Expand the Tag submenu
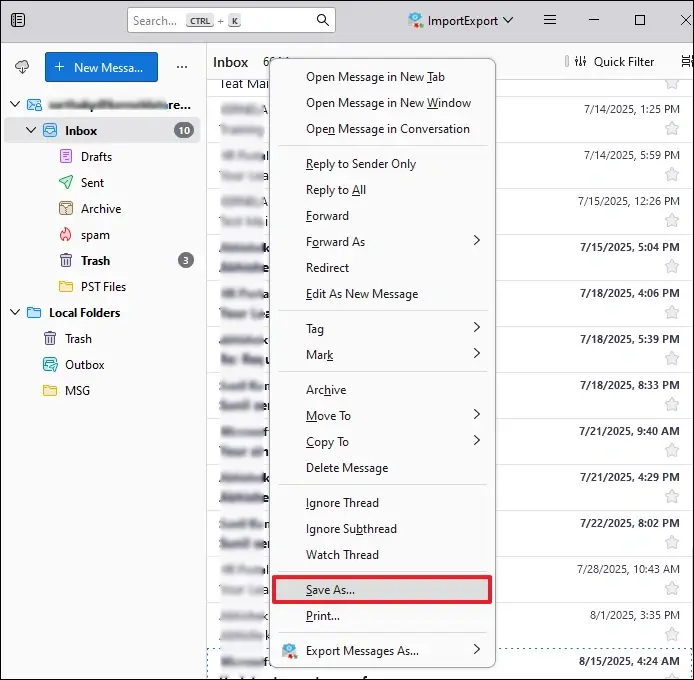Viewport: 694px width, 680px height. click(x=476, y=327)
